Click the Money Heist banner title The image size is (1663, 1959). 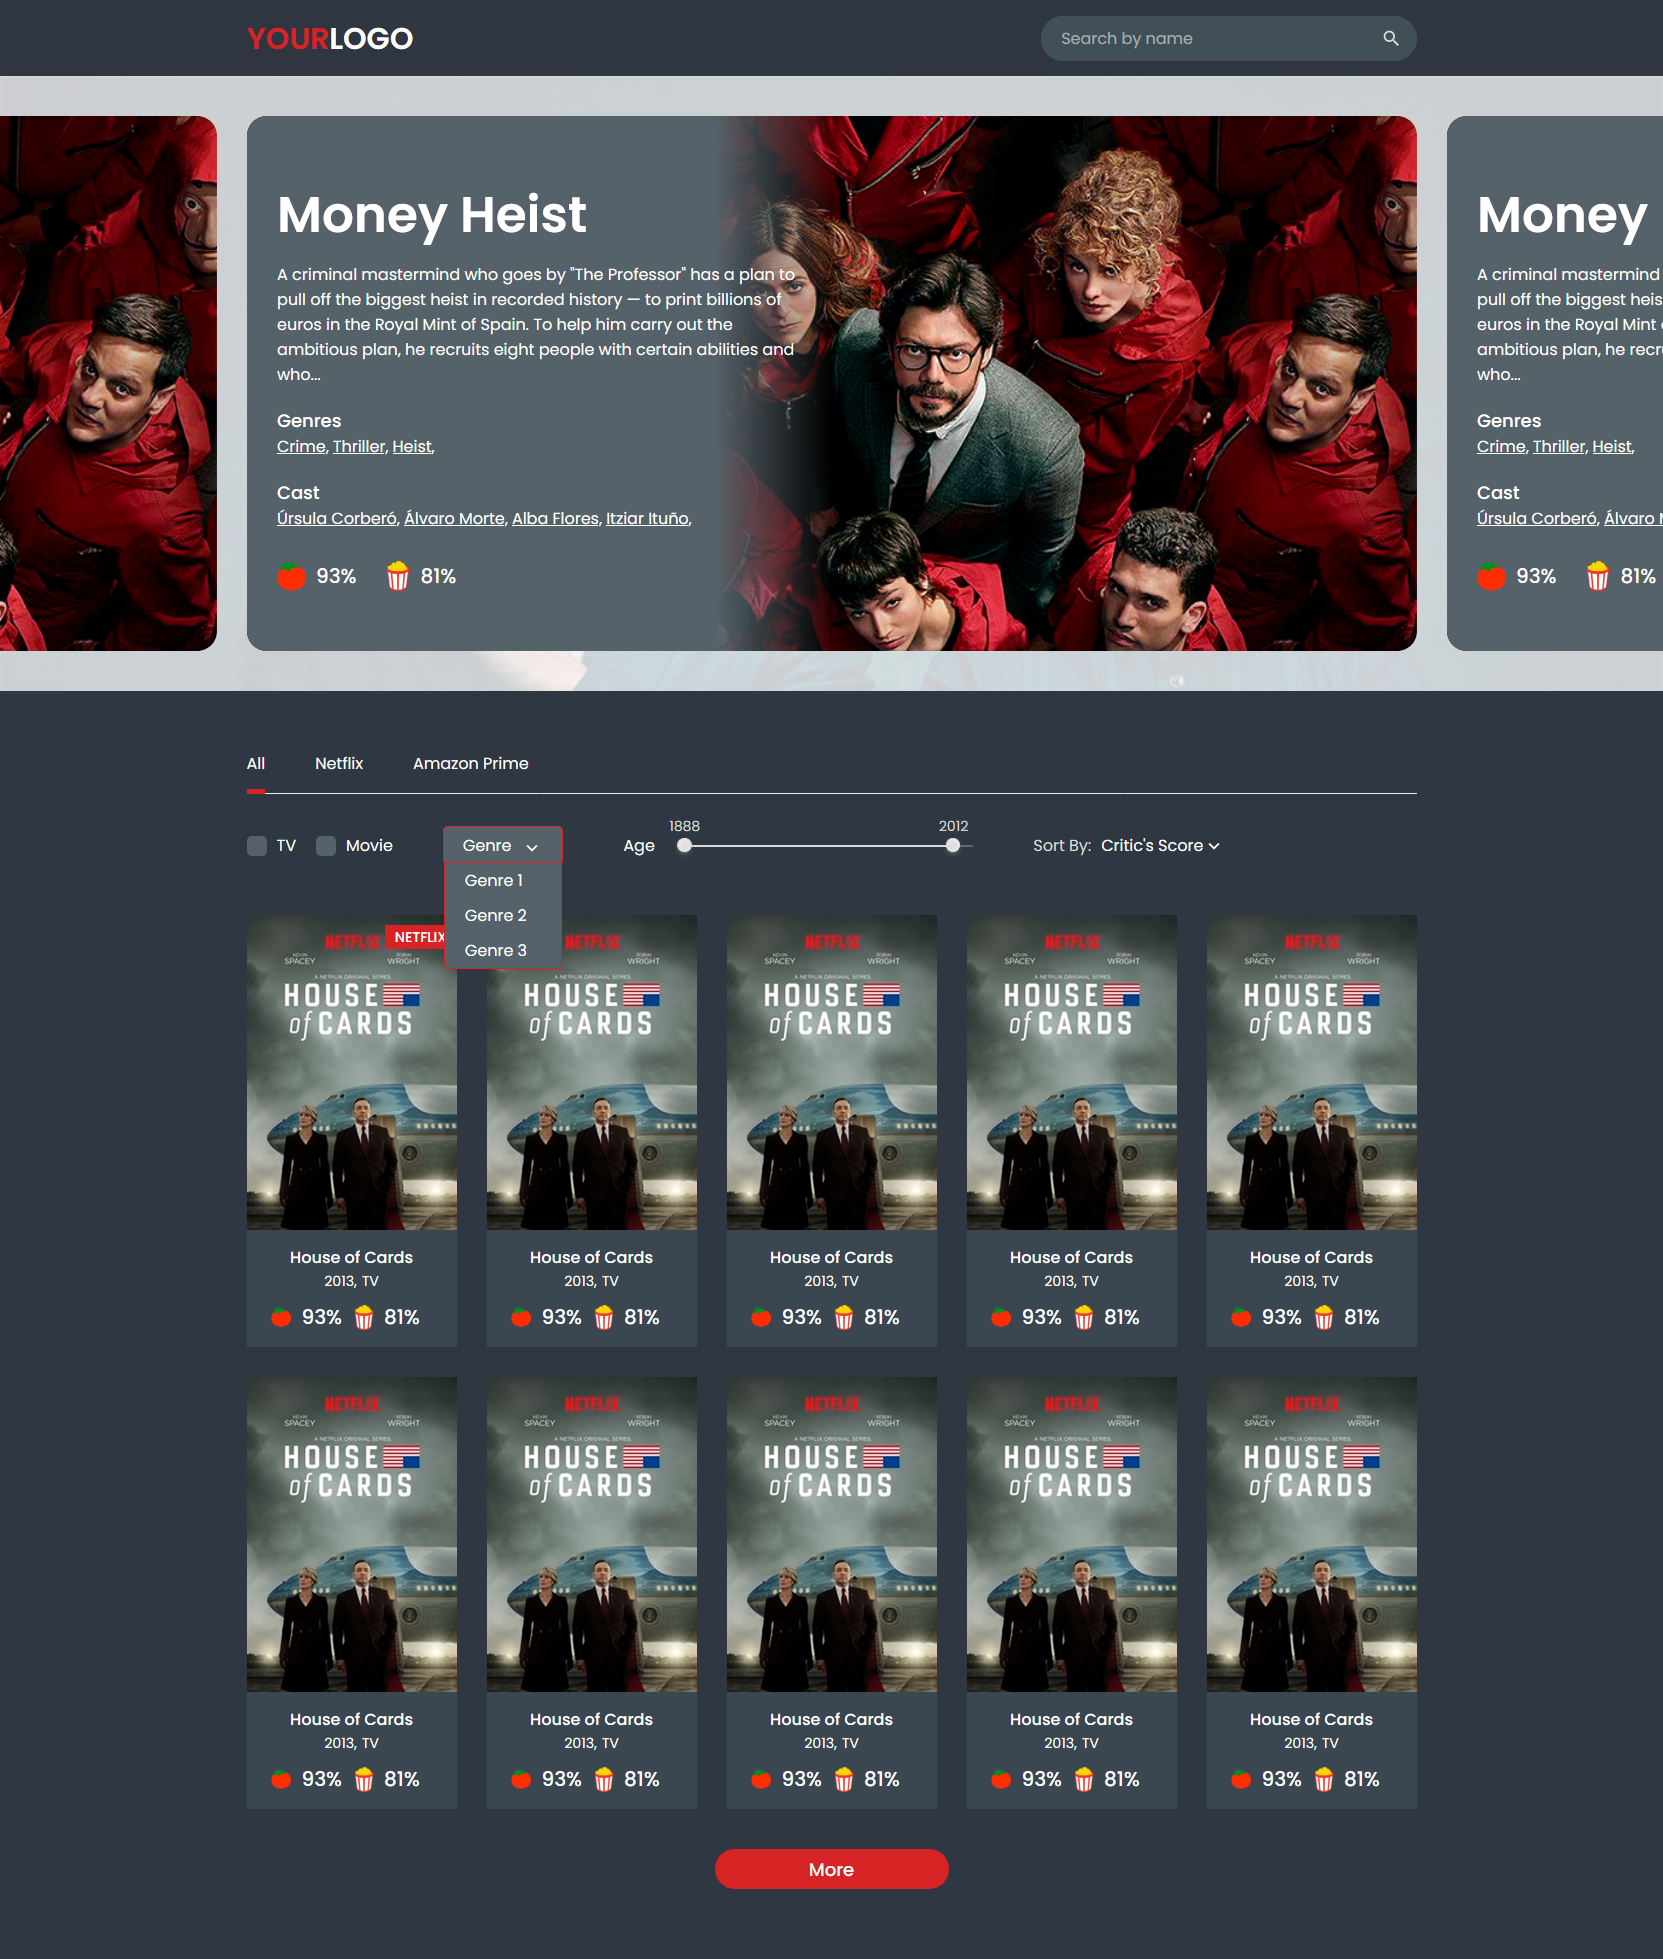click(x=432, y=215)
